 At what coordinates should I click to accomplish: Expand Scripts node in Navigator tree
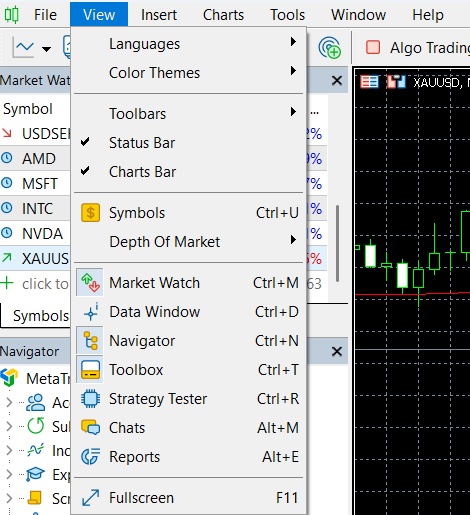[9, 498]
